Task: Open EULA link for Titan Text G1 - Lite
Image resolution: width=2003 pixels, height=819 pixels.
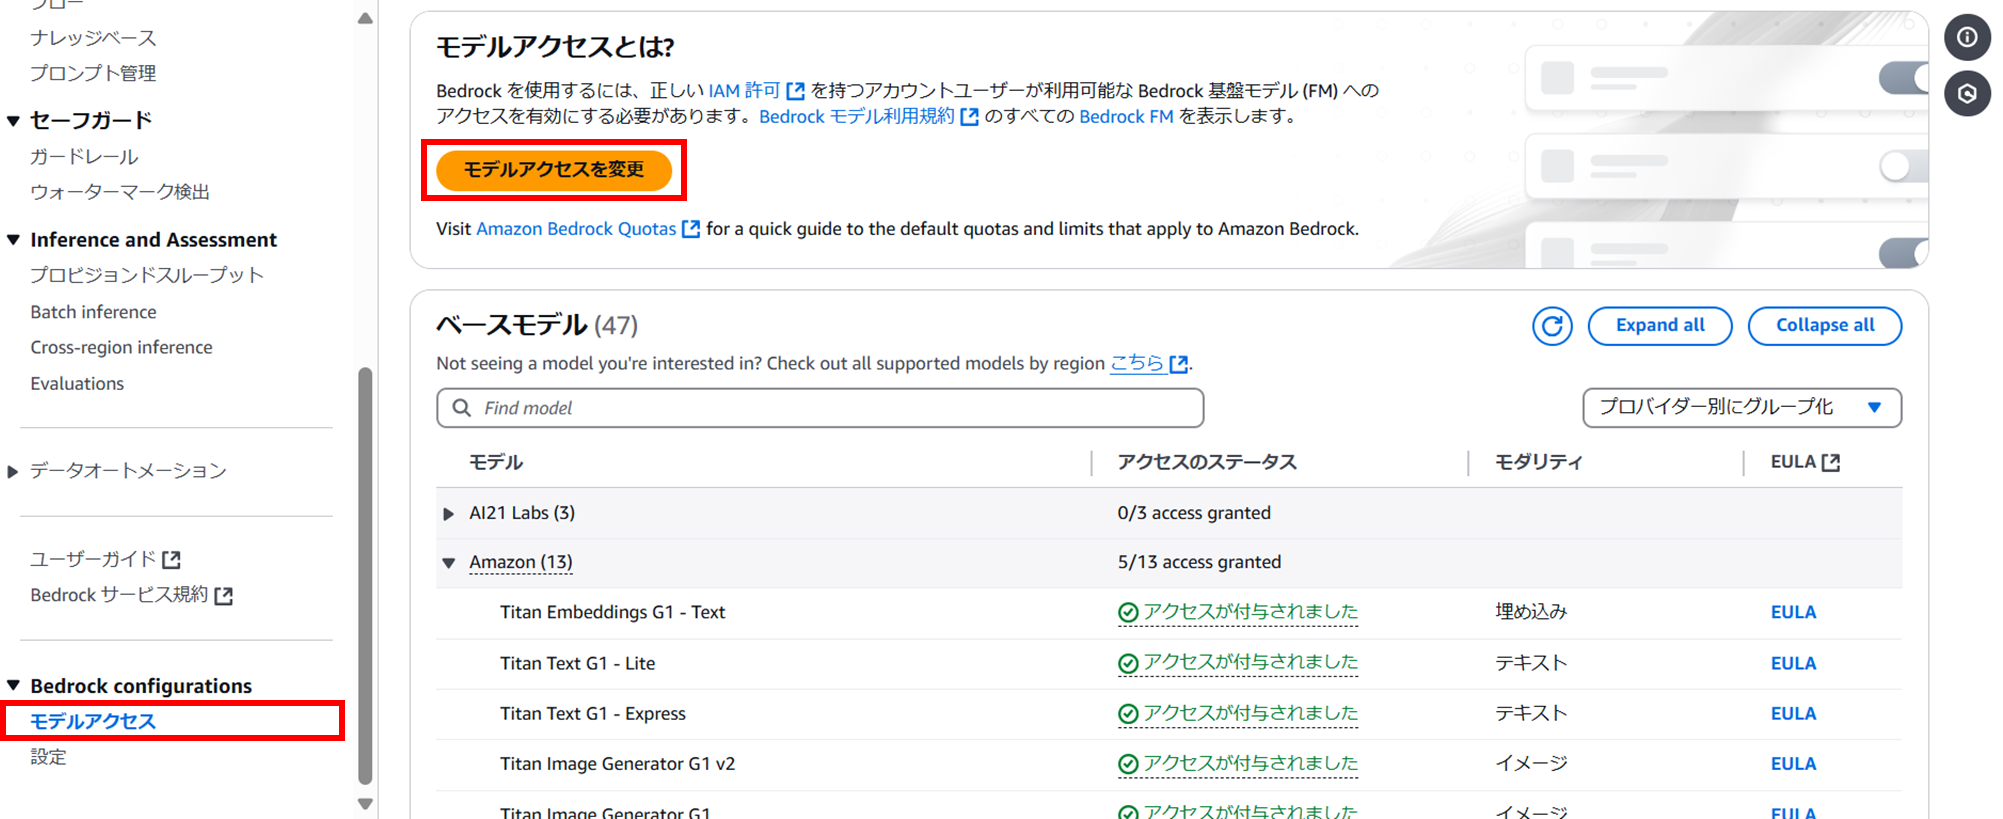Action: coord(1793,663)
